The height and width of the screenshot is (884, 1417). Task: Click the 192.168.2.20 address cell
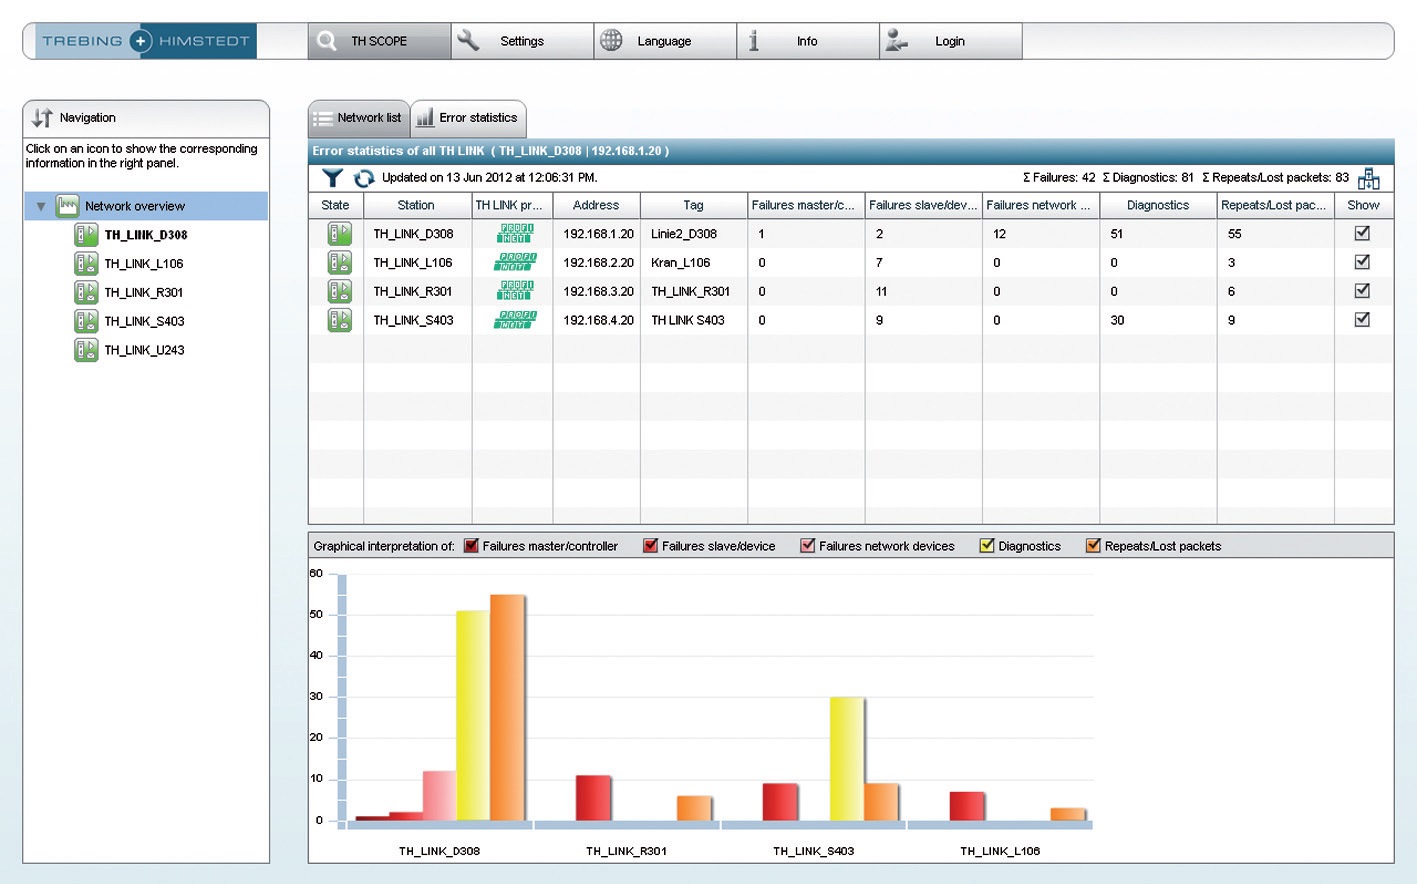point(598,263)
